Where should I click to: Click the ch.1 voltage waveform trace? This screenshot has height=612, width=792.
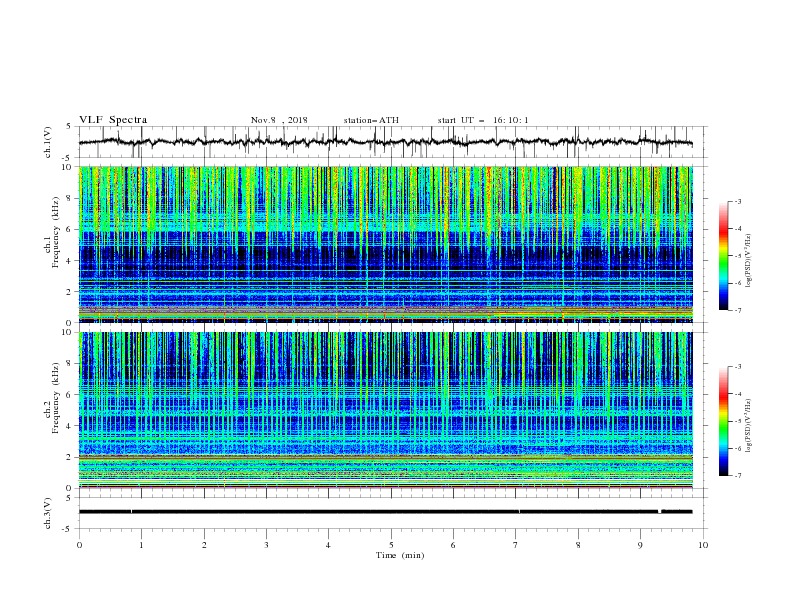(386, 142)
